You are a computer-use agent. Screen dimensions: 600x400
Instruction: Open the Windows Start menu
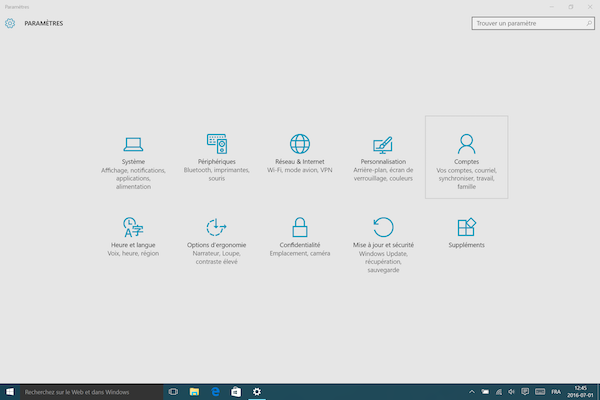[x=10, y=392]
